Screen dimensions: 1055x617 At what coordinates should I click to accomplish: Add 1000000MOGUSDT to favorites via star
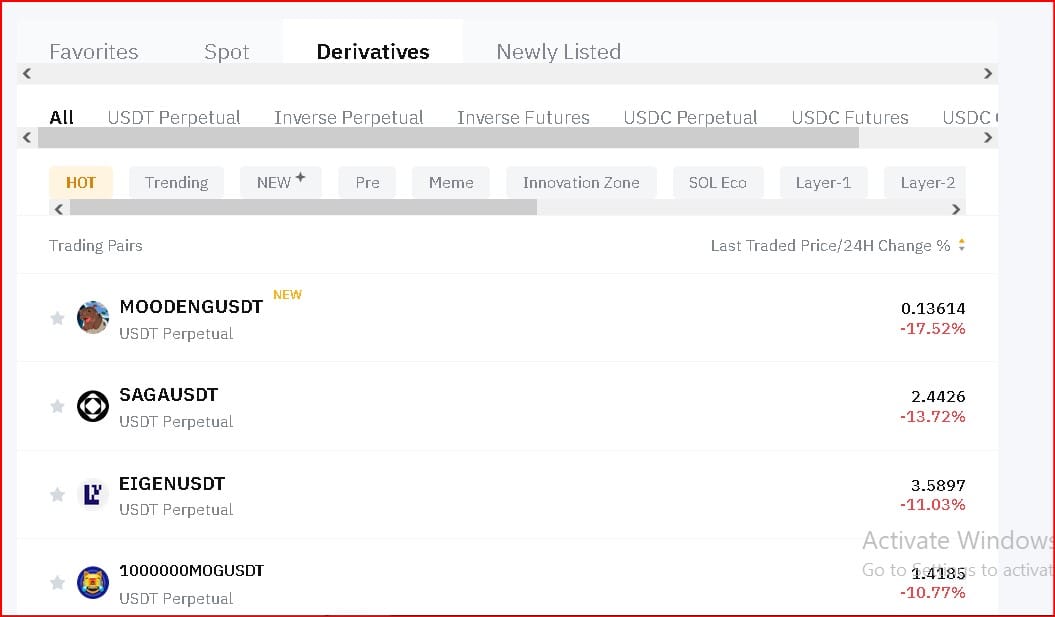[x=57, y=582]
